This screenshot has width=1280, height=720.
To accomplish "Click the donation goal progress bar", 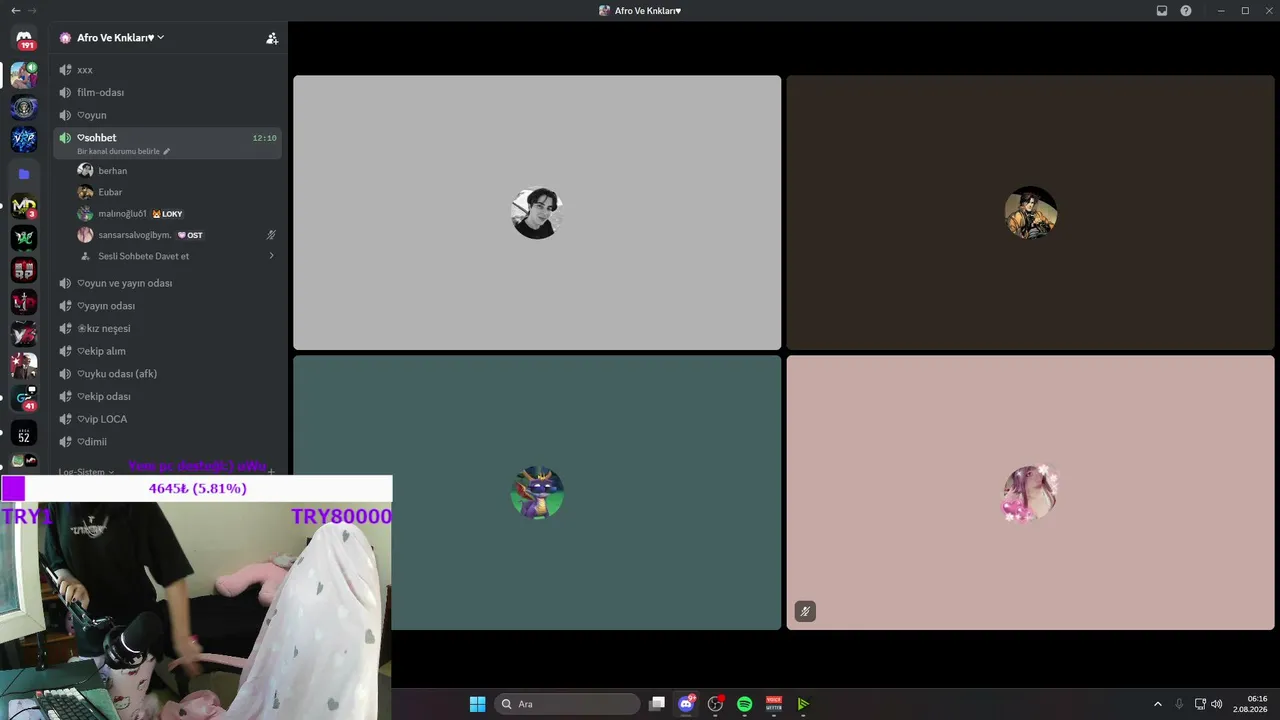I will [x=197, y=488].
